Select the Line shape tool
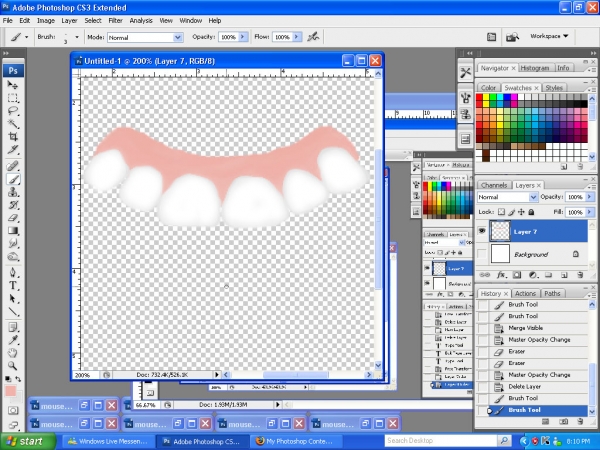The image size is (600, 450). 13,311
